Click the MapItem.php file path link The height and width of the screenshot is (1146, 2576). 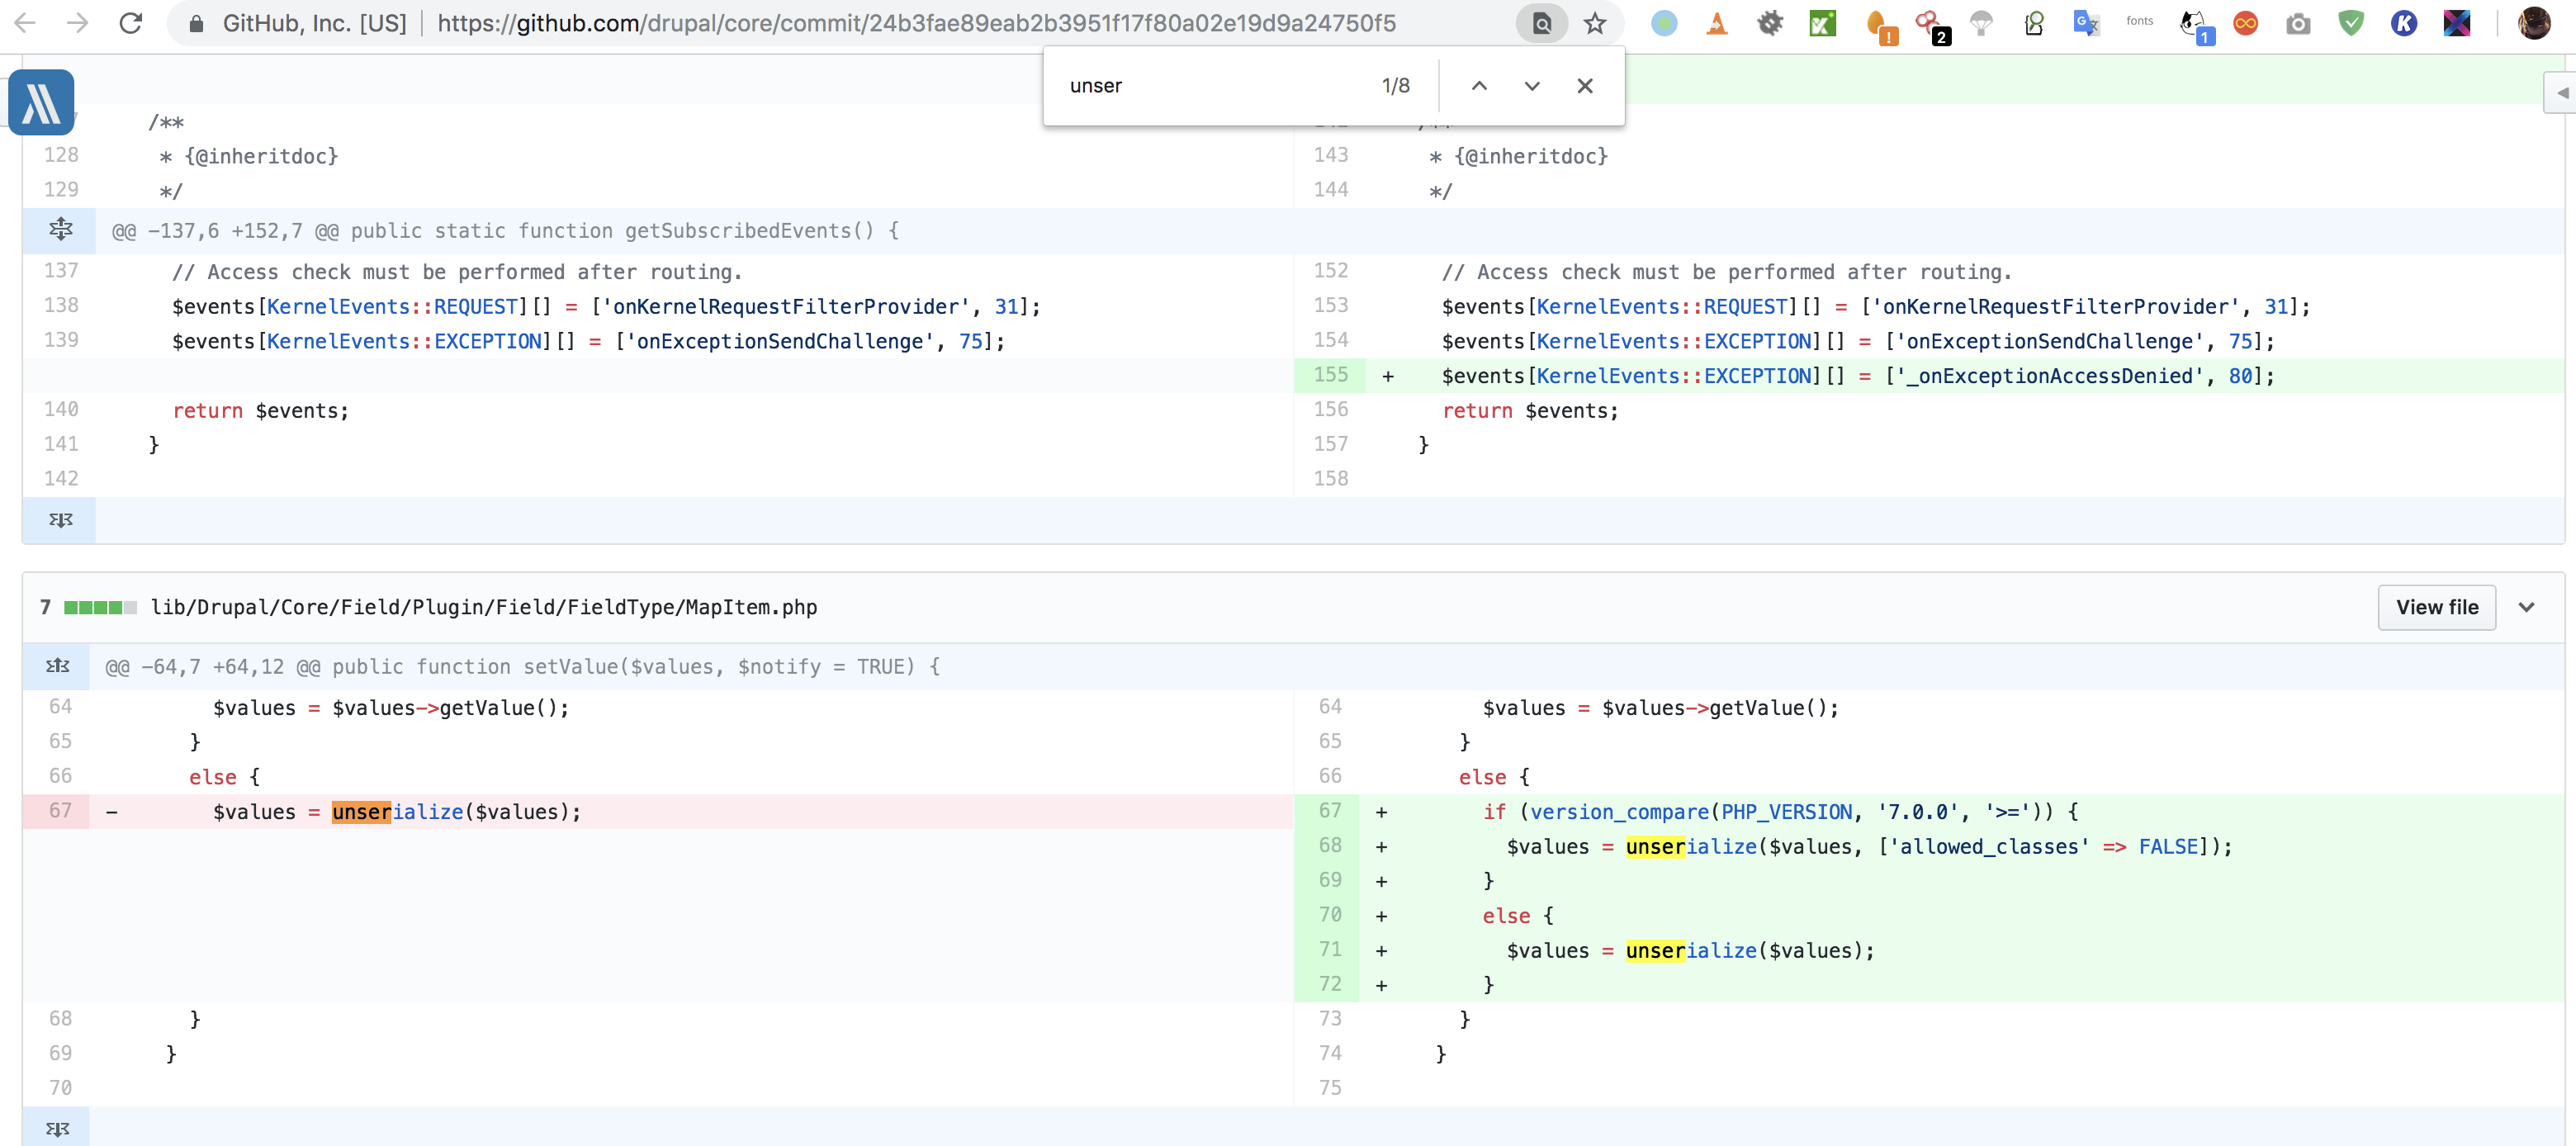point(483,607)
